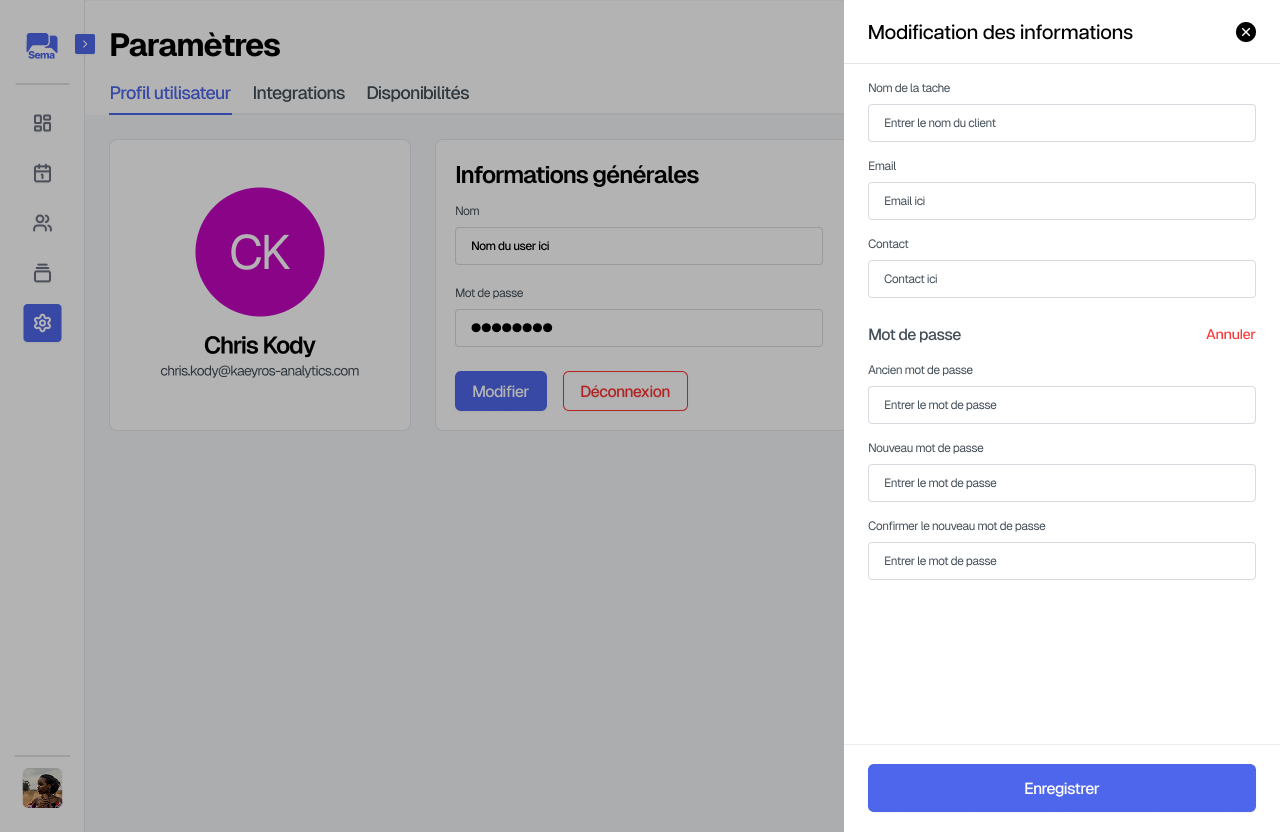Click the Modifier button
The width and height of the screenshot is (1280, 832).
coord(501,391)
